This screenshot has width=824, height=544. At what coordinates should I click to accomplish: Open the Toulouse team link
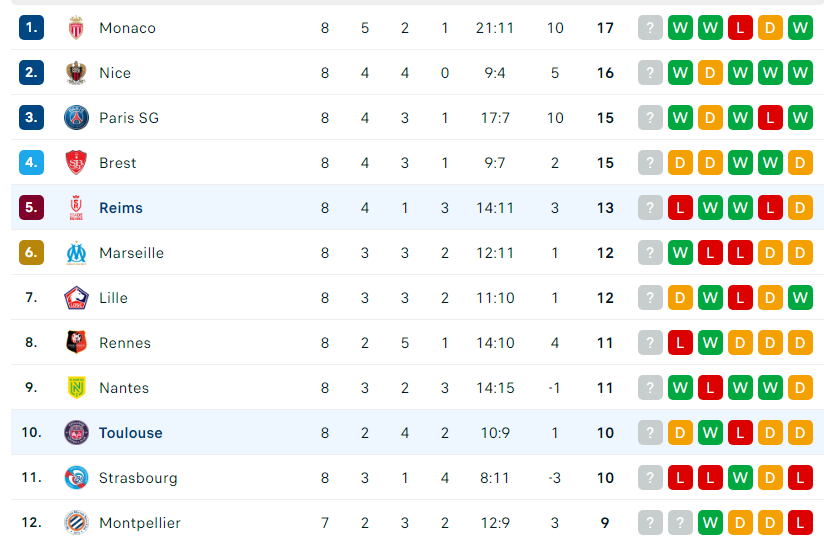pos(131,433)
